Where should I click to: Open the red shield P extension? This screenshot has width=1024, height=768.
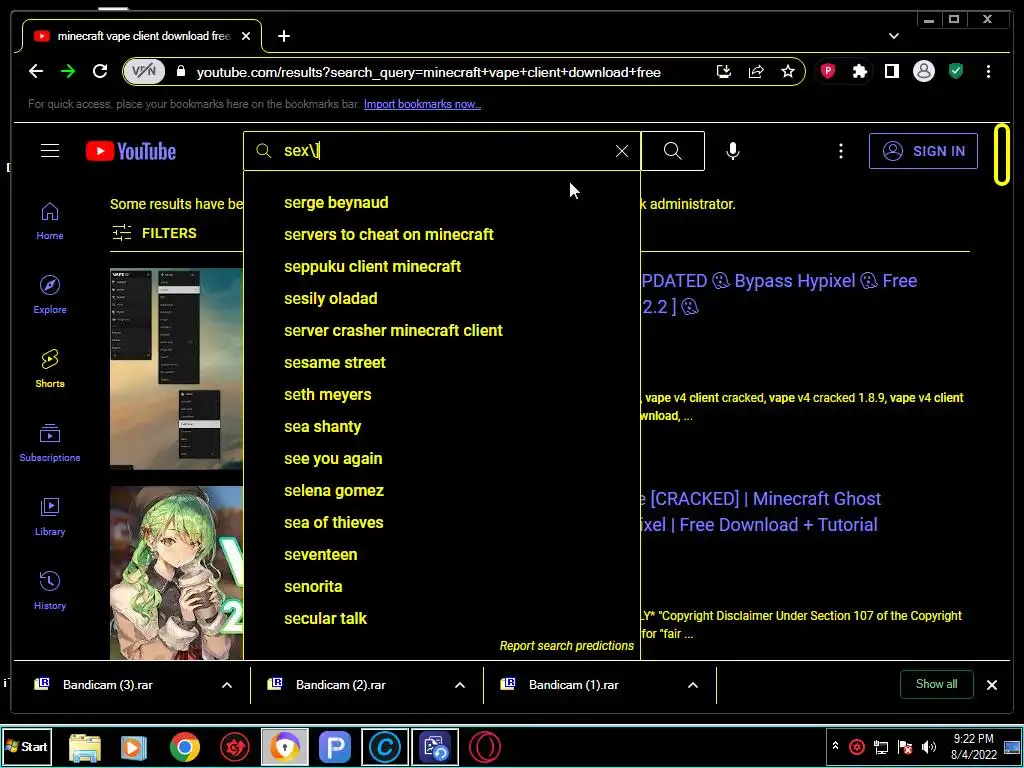827,71
